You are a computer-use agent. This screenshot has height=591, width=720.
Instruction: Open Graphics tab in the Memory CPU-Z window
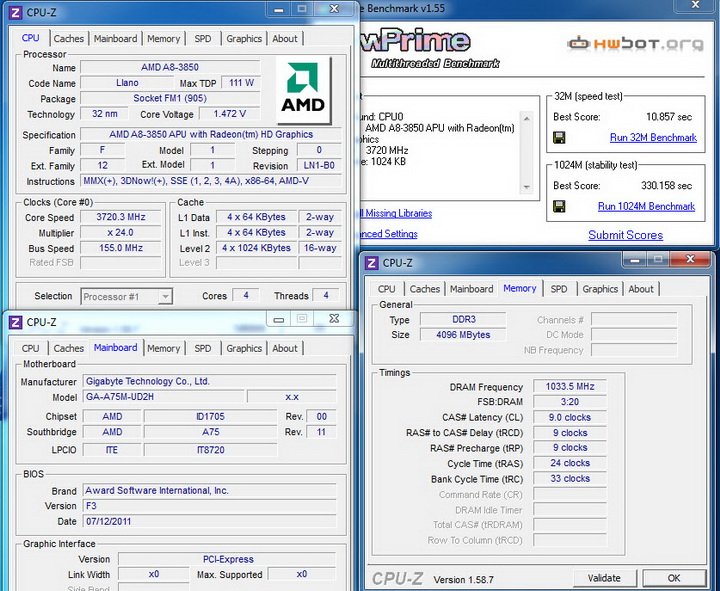coord(600,289)
